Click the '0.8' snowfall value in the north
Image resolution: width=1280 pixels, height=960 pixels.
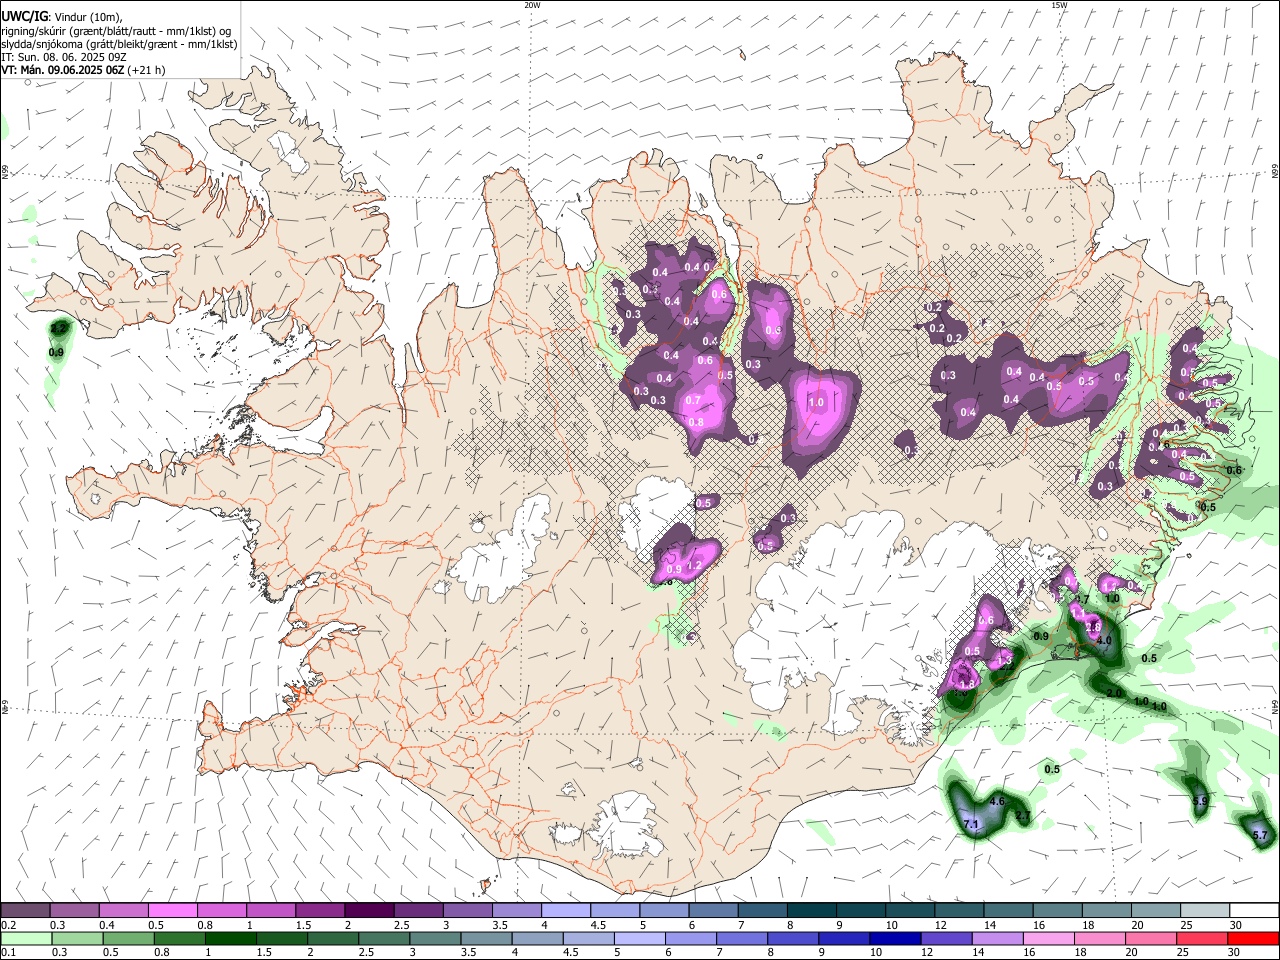coord(696,422)
